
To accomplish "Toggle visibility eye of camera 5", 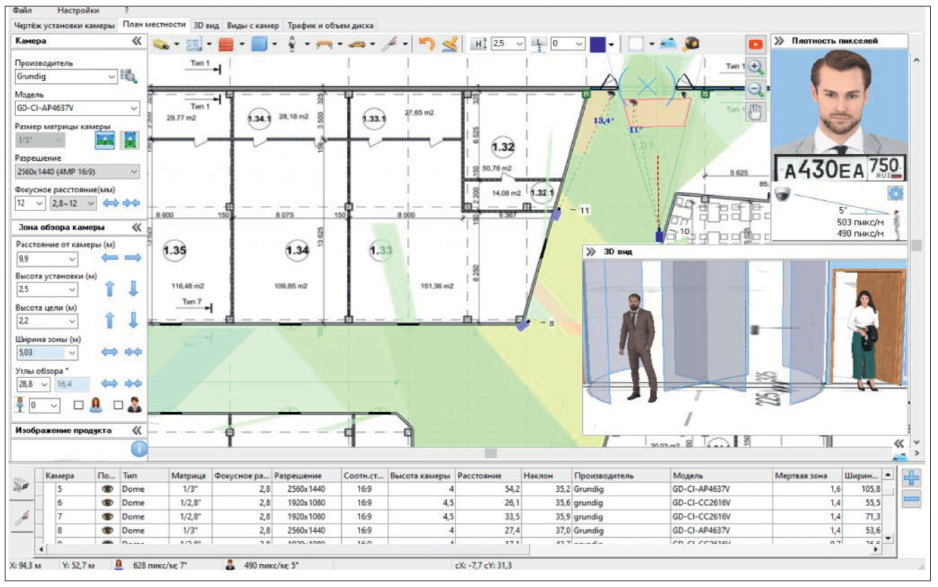I will click(107, 489).
